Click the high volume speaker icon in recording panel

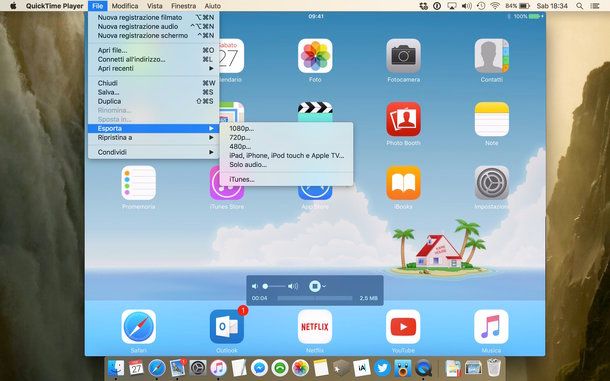[x=293, y=286]
